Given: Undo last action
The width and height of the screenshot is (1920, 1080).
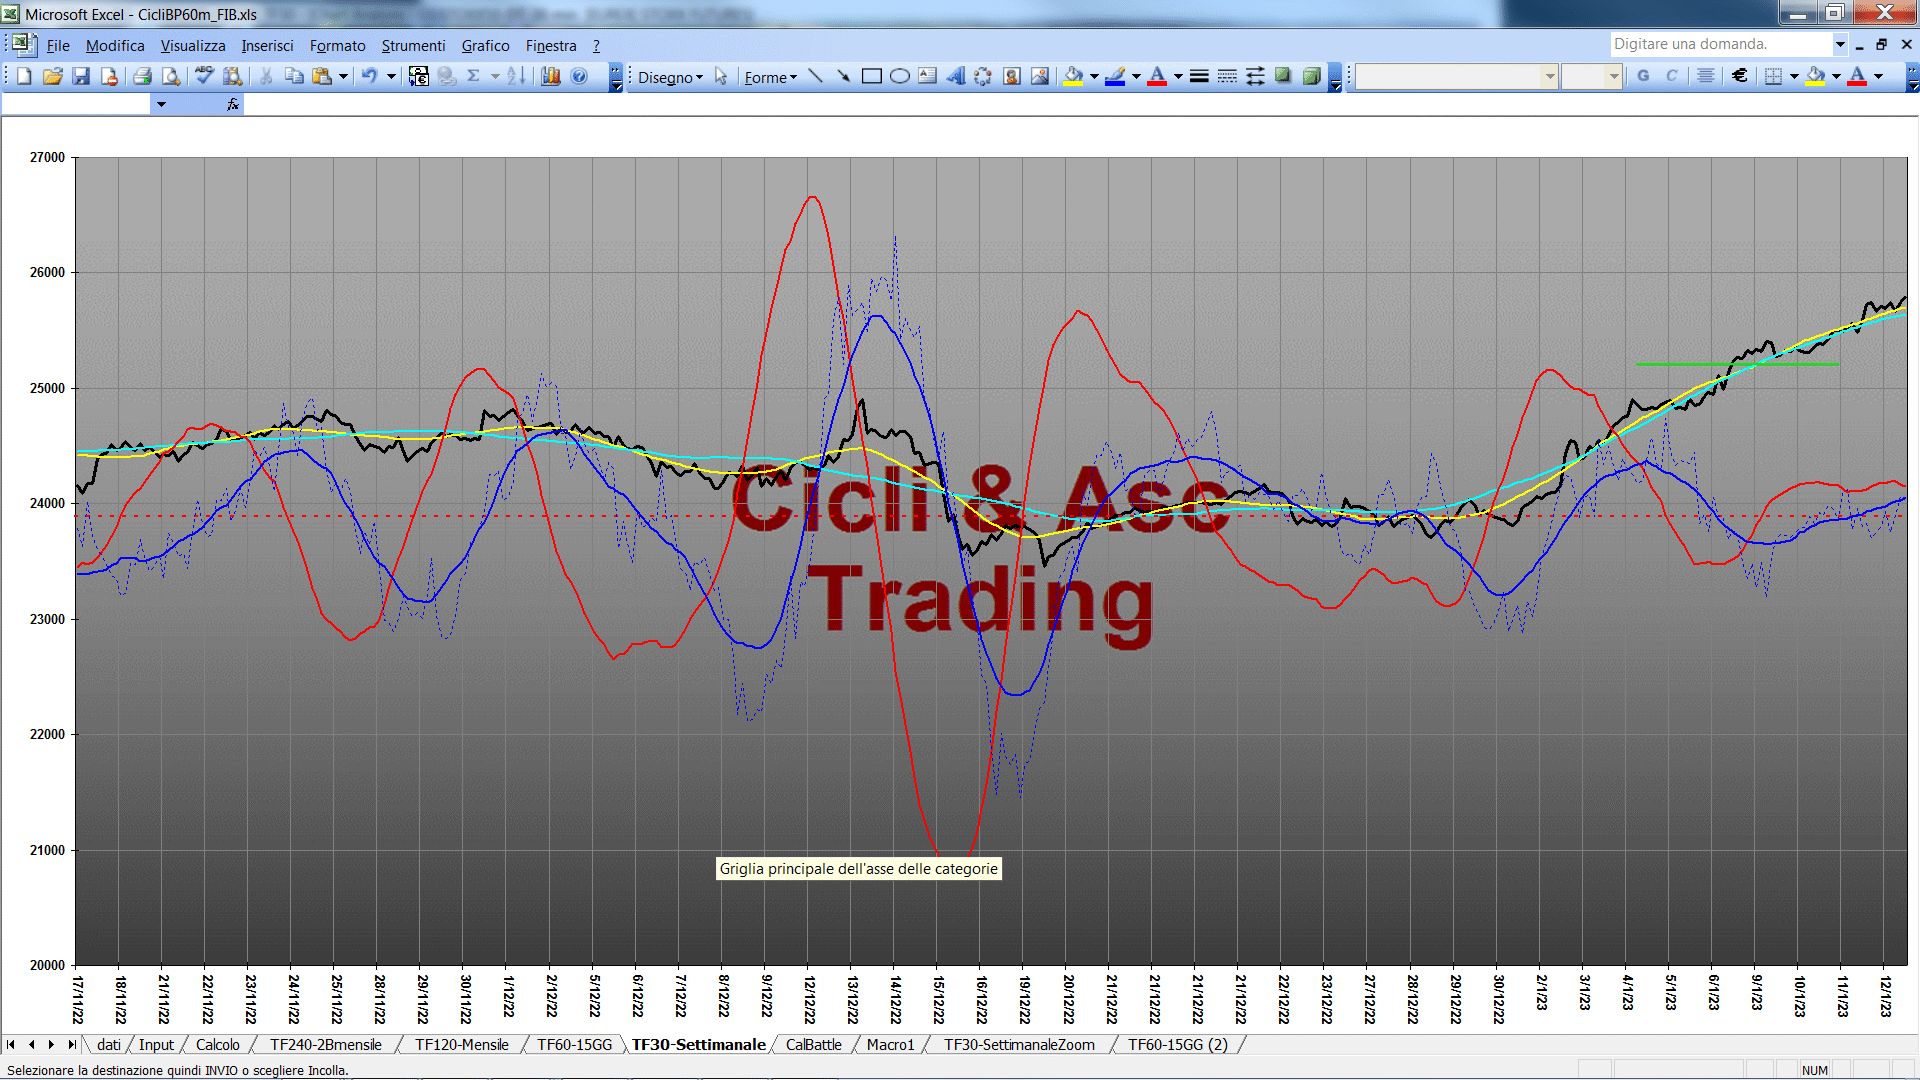Looking at the screenshot, I should tap(369, 76).
